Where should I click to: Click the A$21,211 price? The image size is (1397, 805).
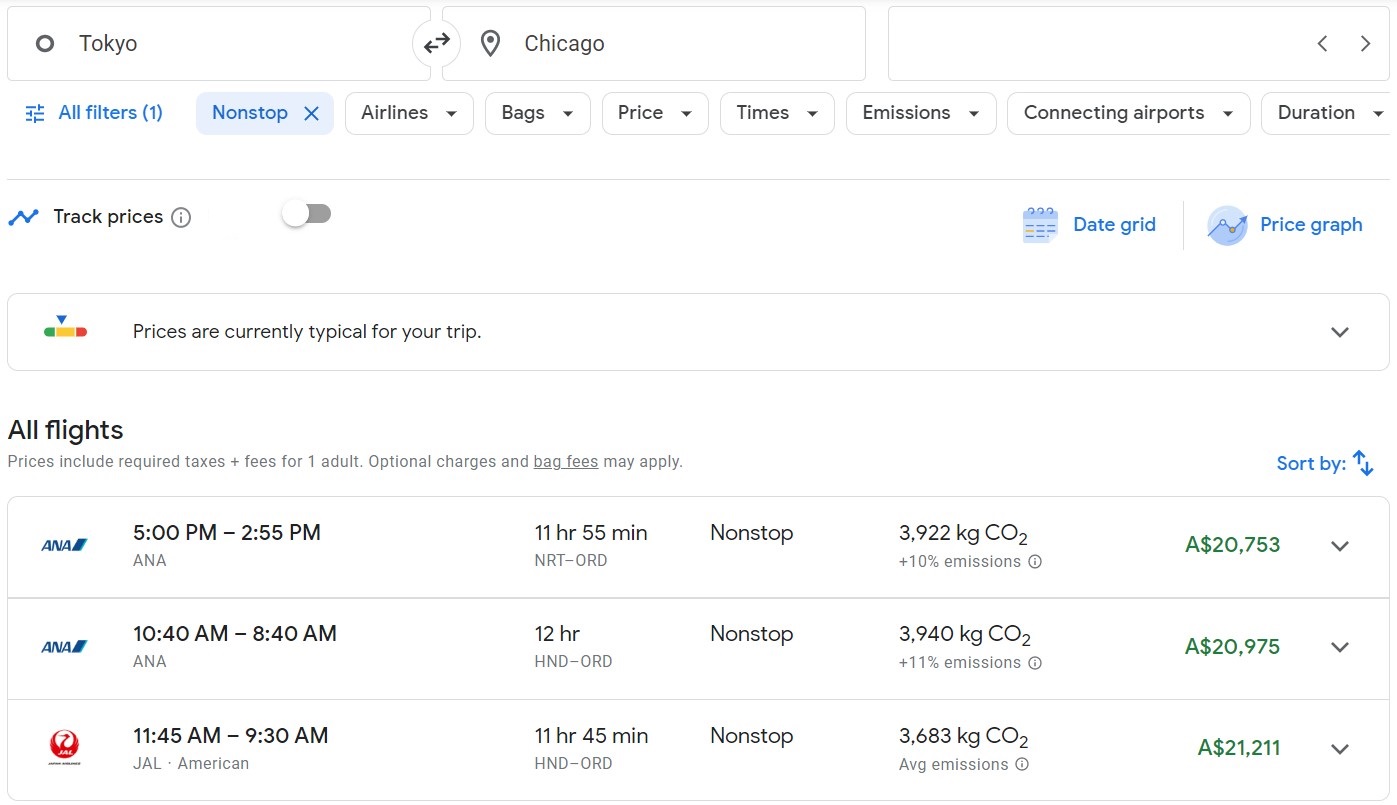1239,748
